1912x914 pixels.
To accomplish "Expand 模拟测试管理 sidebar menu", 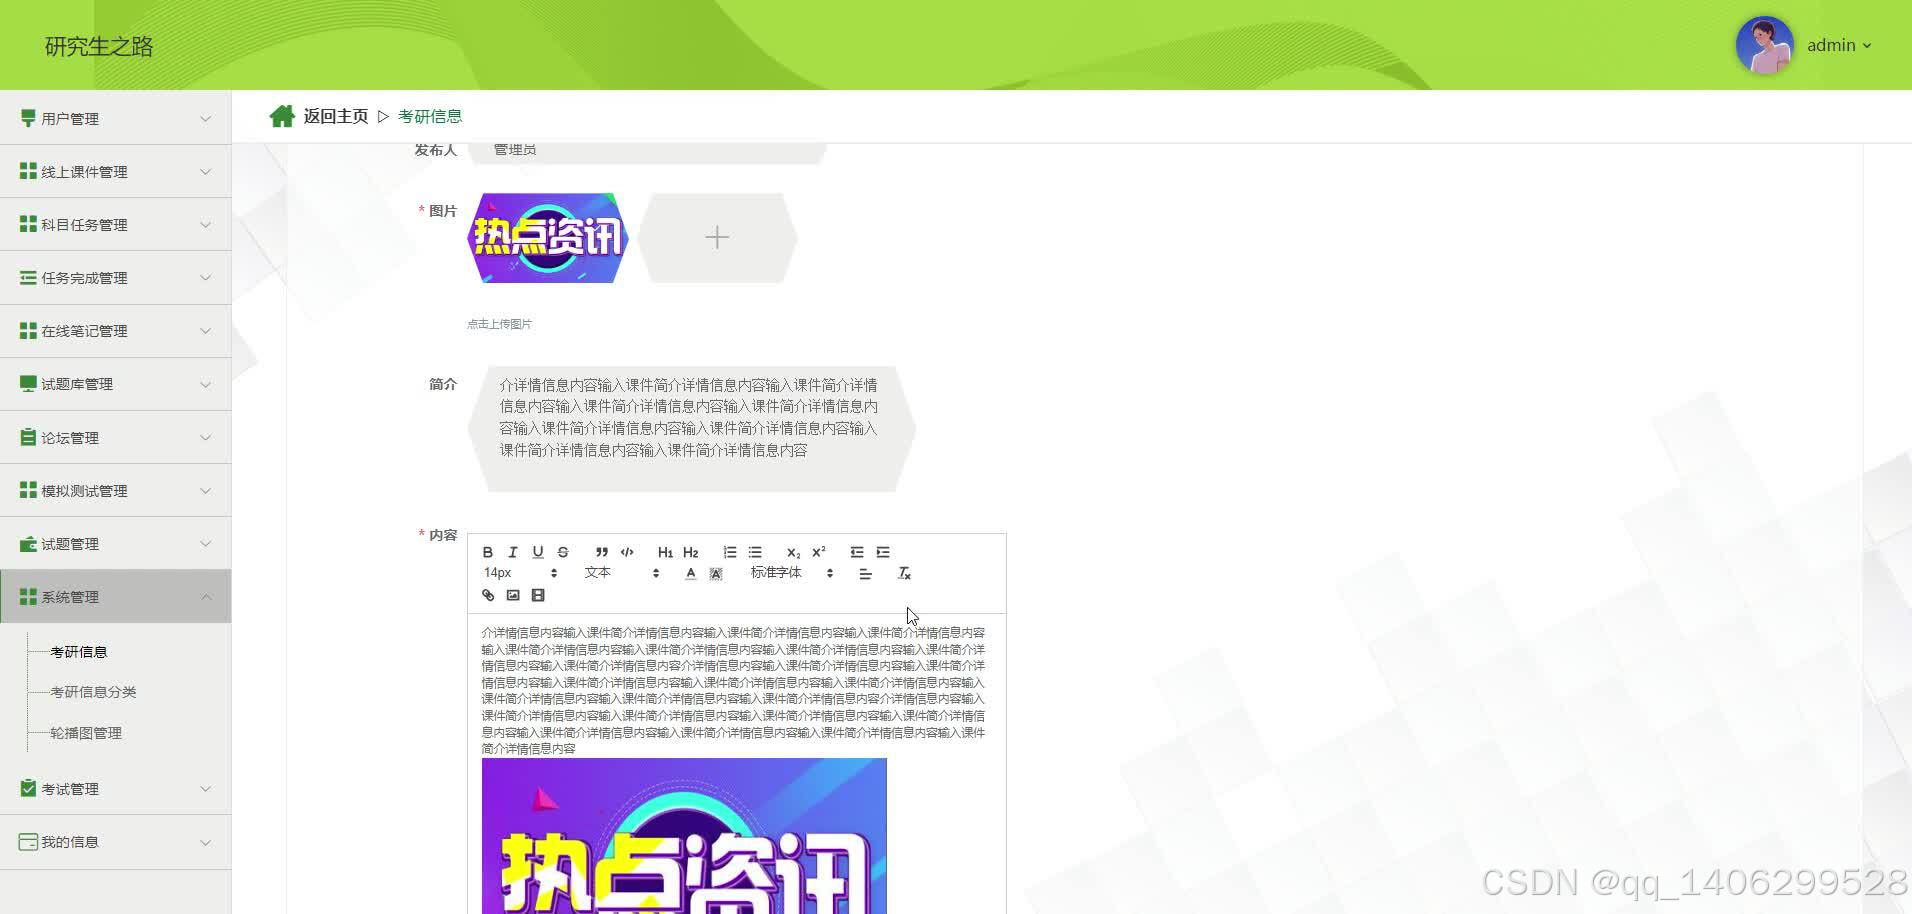I will 116,490.
